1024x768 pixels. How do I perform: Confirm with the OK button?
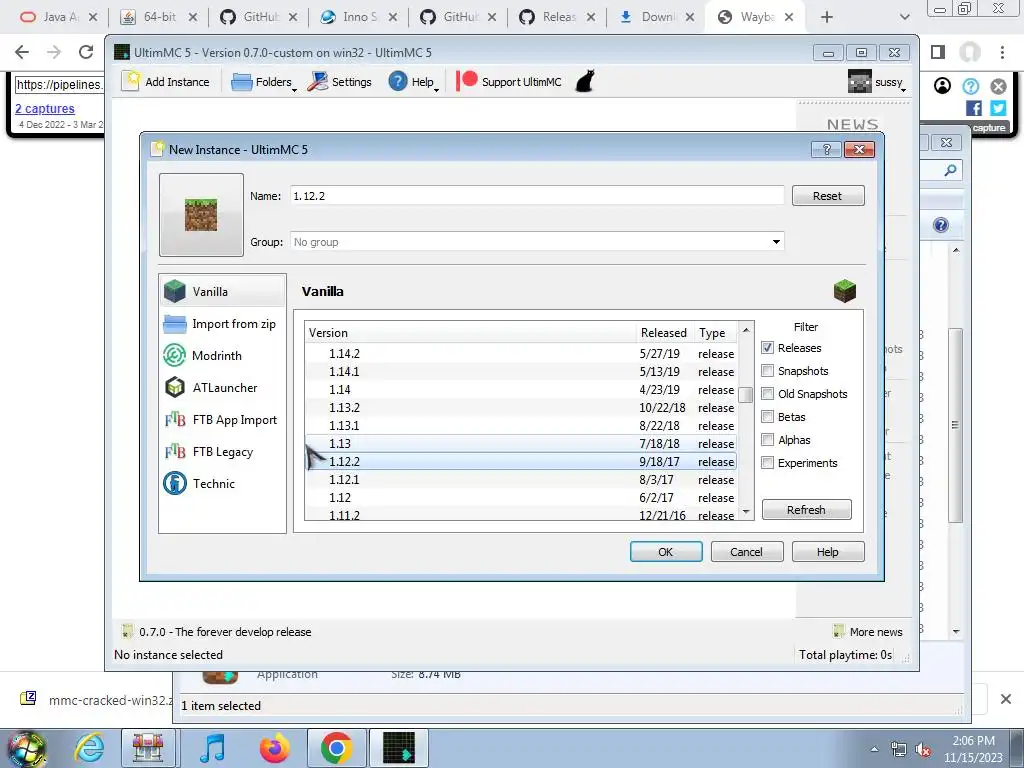click(666, 552)
